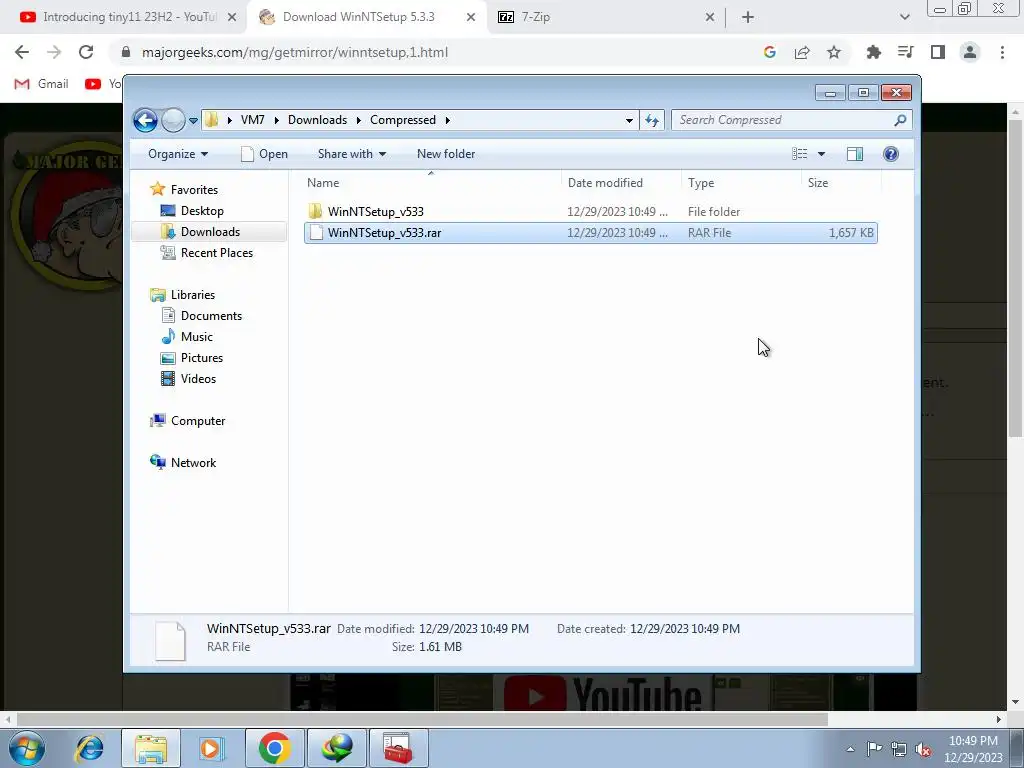Image resolution: width=1024 pixels, height=768 pixels.
Task: Click the VM7 breadcrumb segment
Action: 253,120
